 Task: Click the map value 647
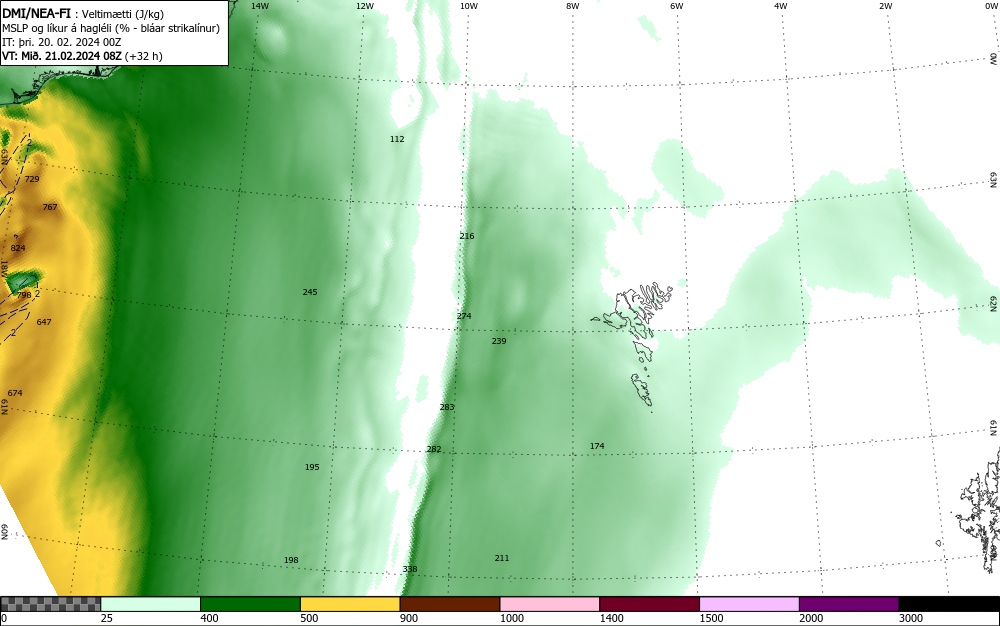point(44,322)
